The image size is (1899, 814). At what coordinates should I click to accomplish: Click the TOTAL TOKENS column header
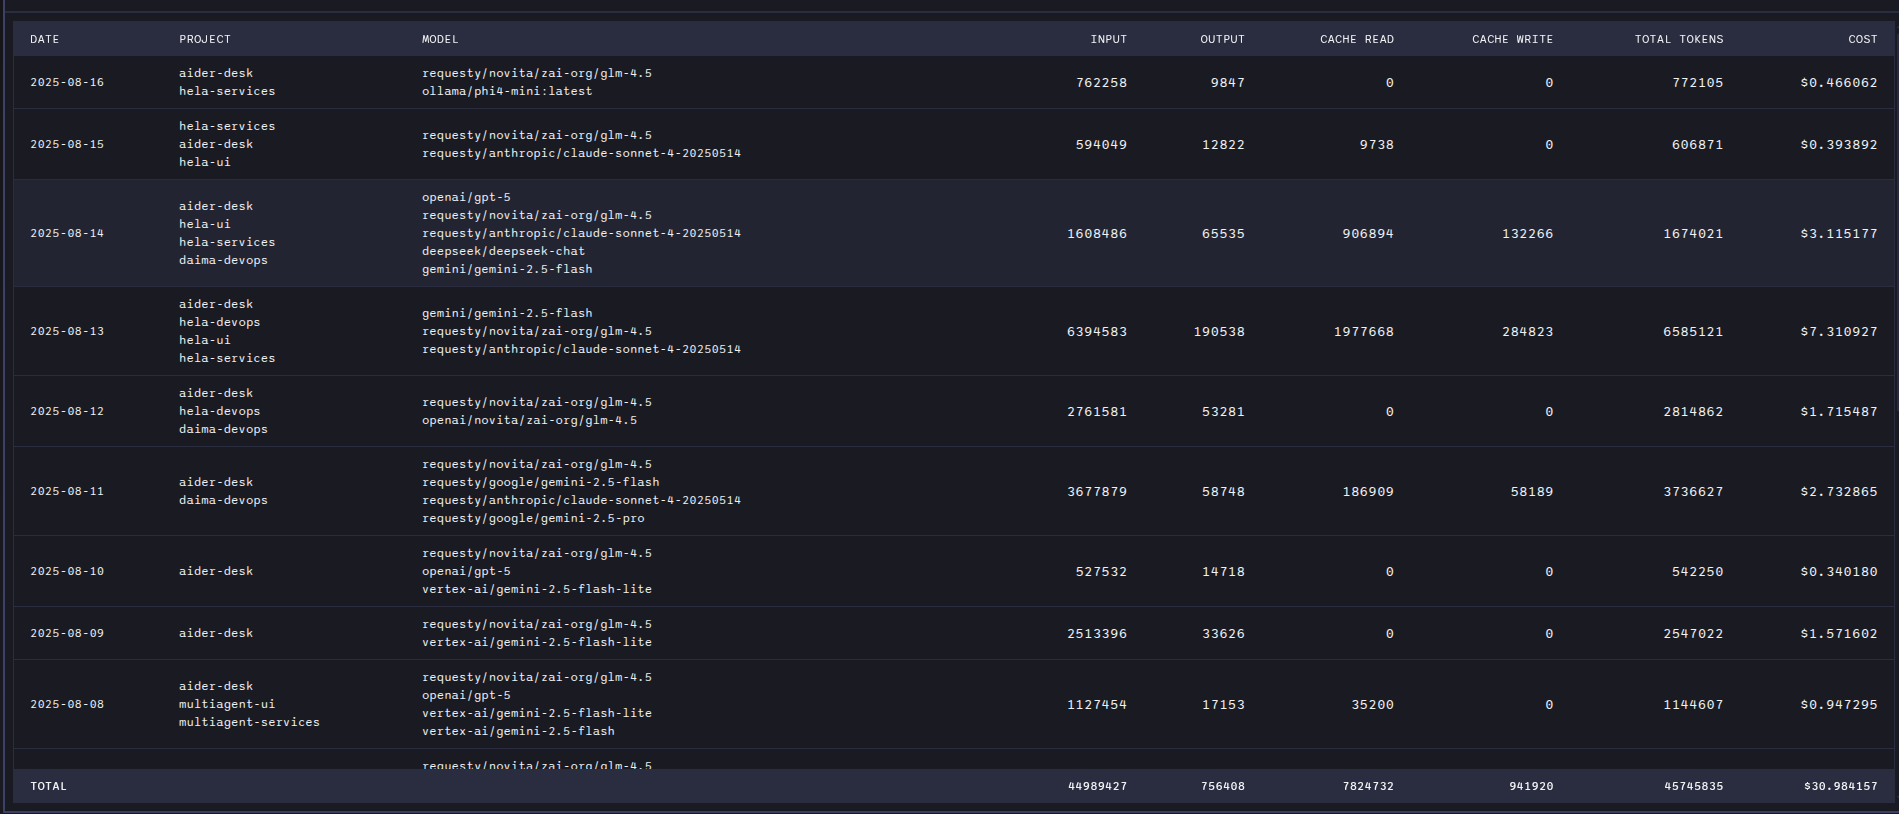pyautogui.click(x=1678, y=39)
